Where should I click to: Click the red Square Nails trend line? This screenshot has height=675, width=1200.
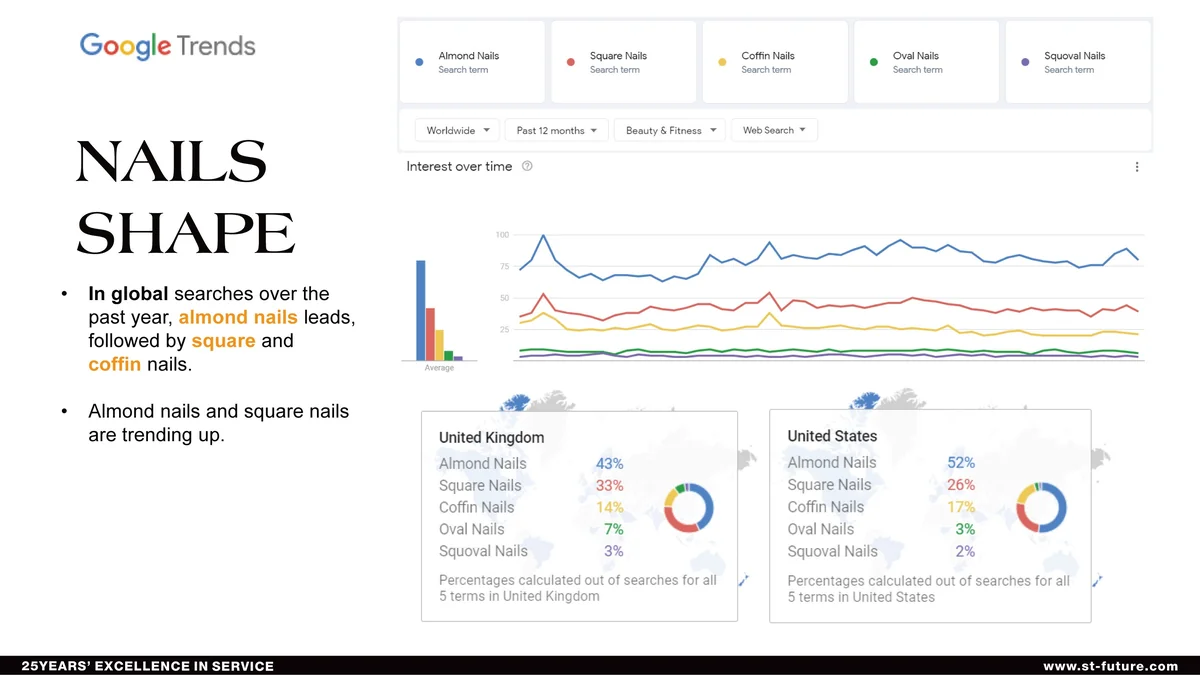(x=830, y=306)
